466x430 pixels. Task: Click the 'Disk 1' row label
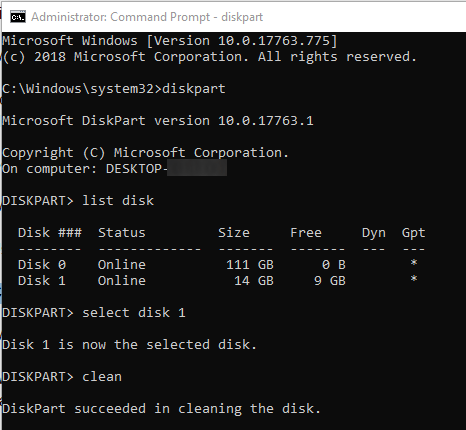click(42, 281)
